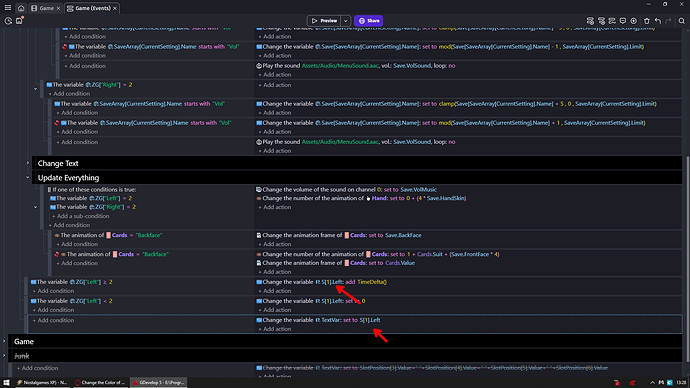Close the Game (Events) tab
The image size is (690, 388).
pos(115,8)
